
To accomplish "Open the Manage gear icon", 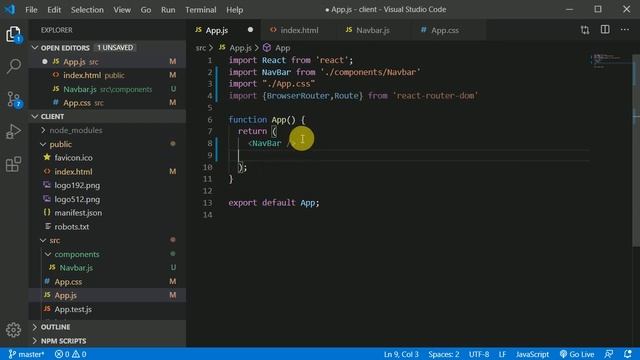I will click(x=13, y=330).
